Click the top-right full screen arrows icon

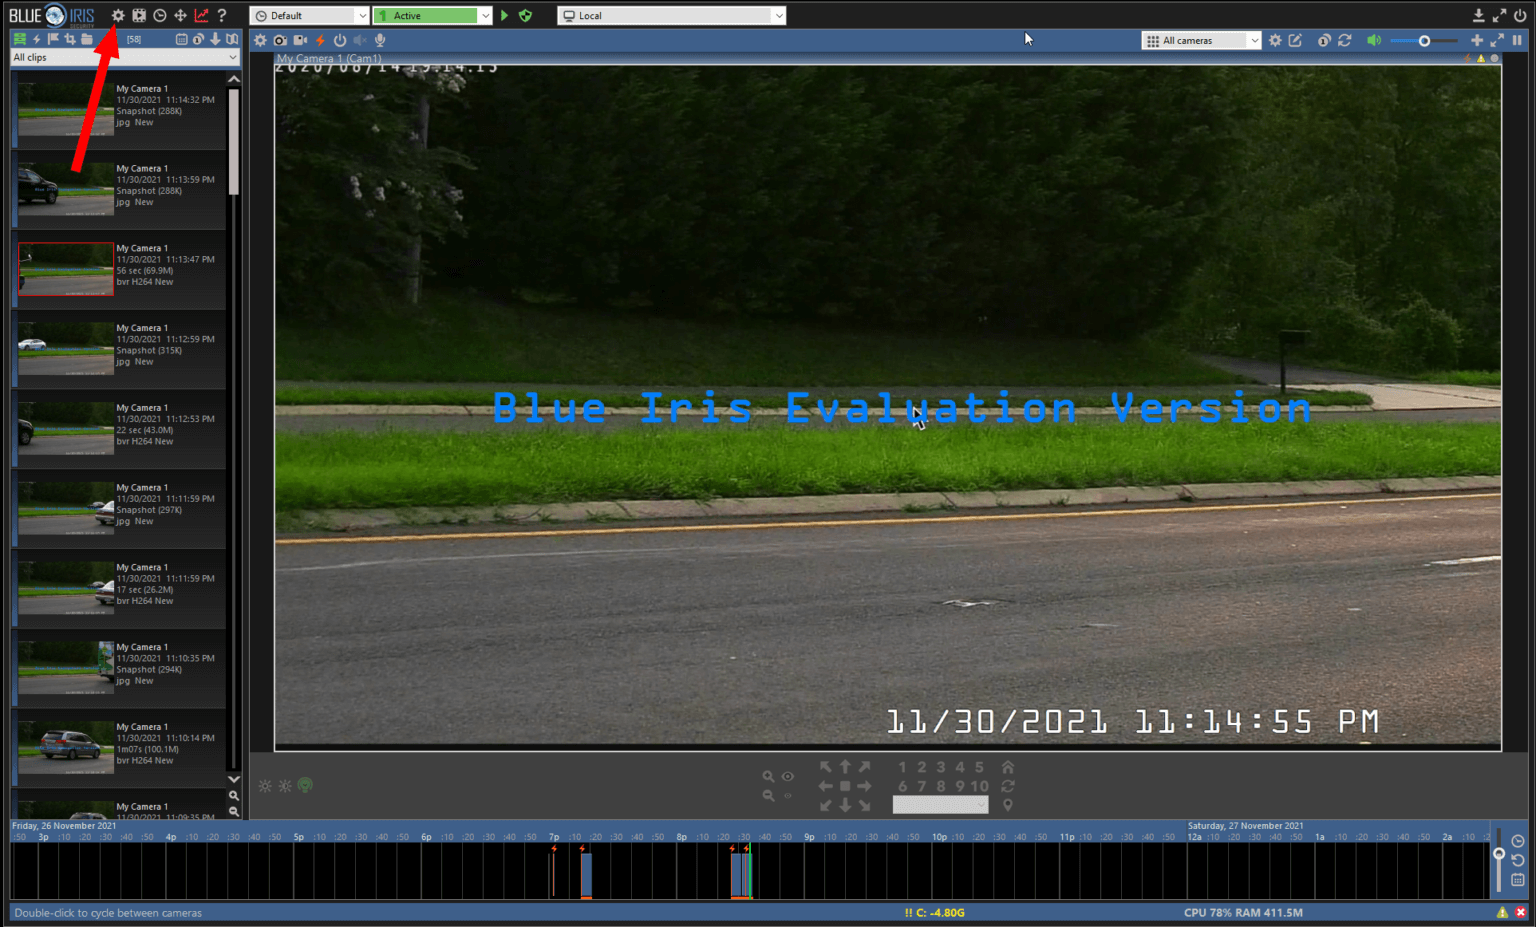(1499, 15)
